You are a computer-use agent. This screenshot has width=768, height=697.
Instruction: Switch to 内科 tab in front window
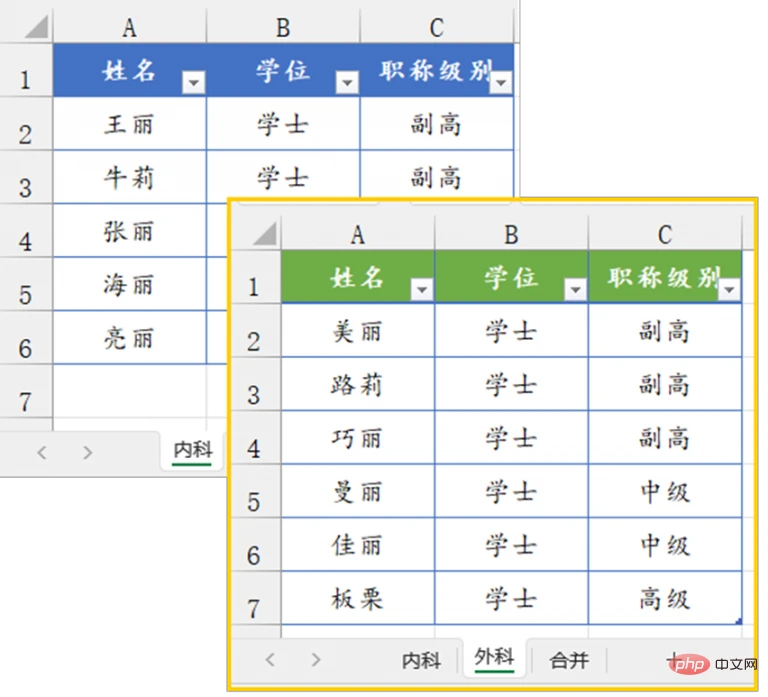click(421, 660)
